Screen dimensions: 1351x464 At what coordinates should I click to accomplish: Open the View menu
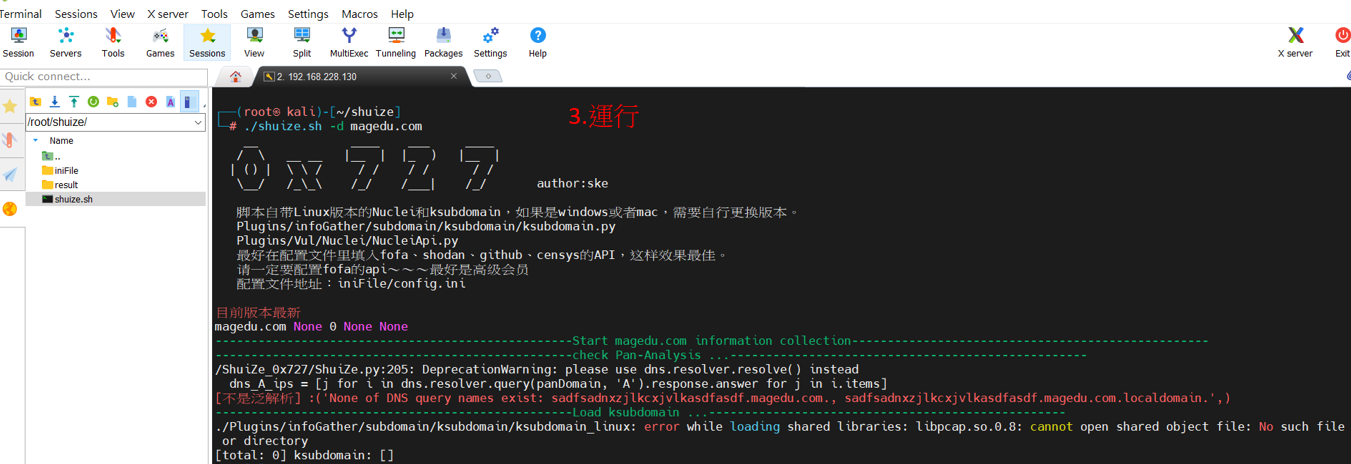(x=122, y=14)
